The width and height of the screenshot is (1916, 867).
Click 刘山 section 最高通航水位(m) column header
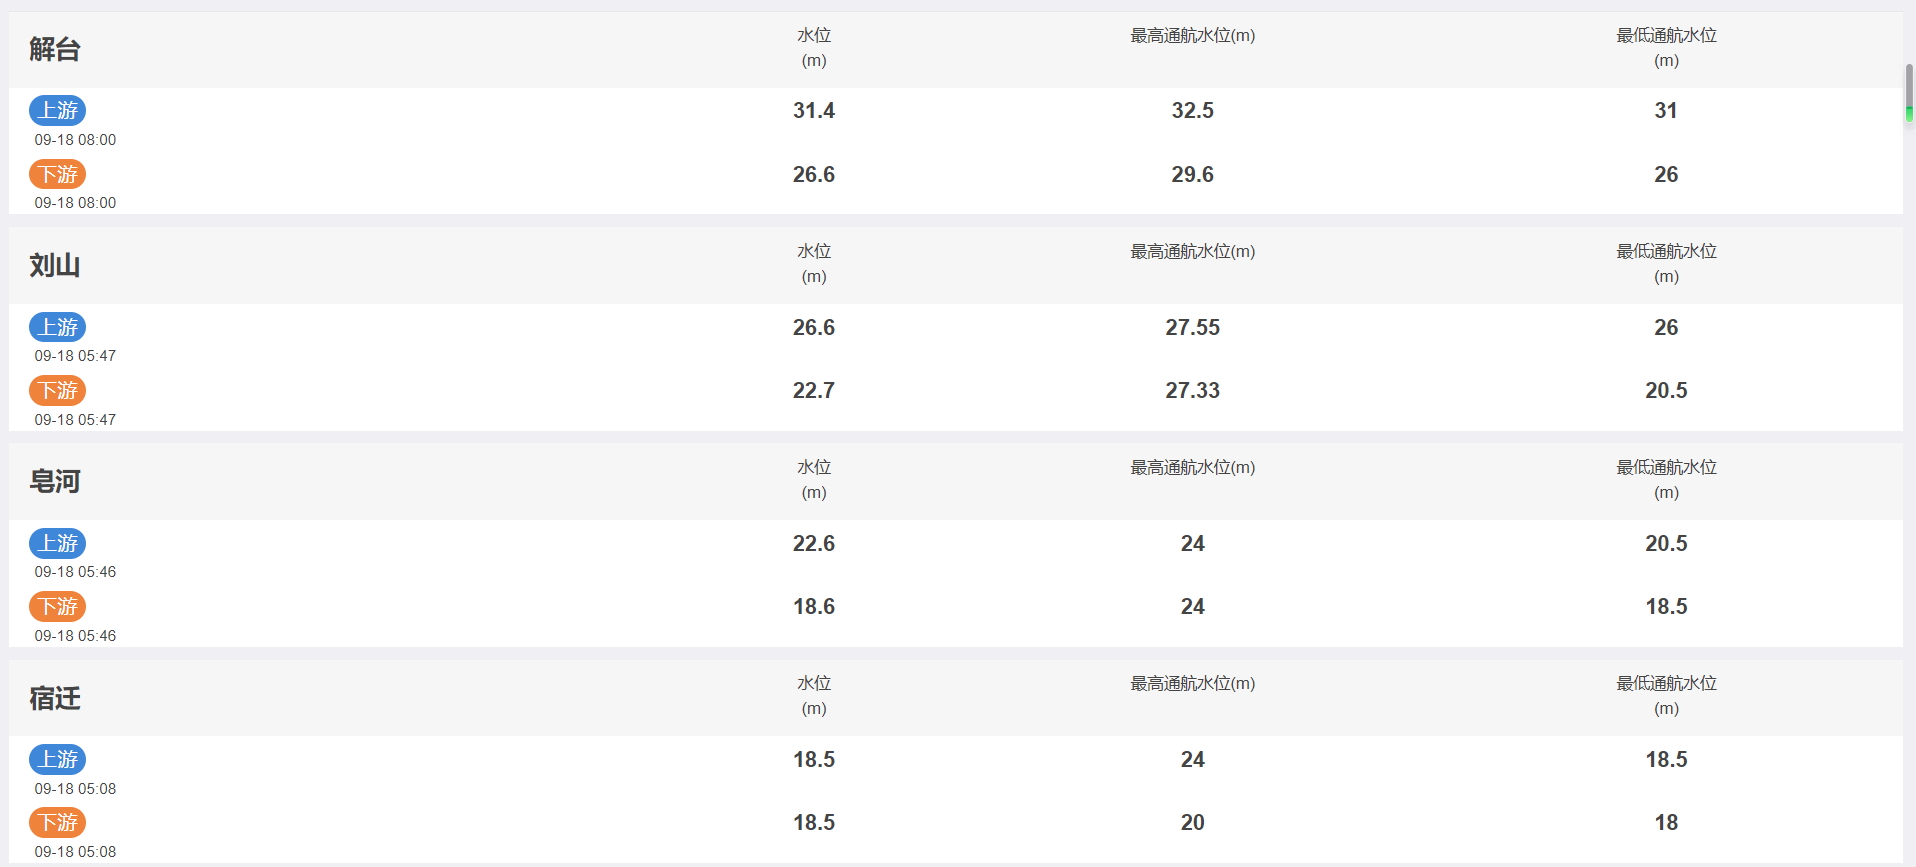click(1192, 251)
